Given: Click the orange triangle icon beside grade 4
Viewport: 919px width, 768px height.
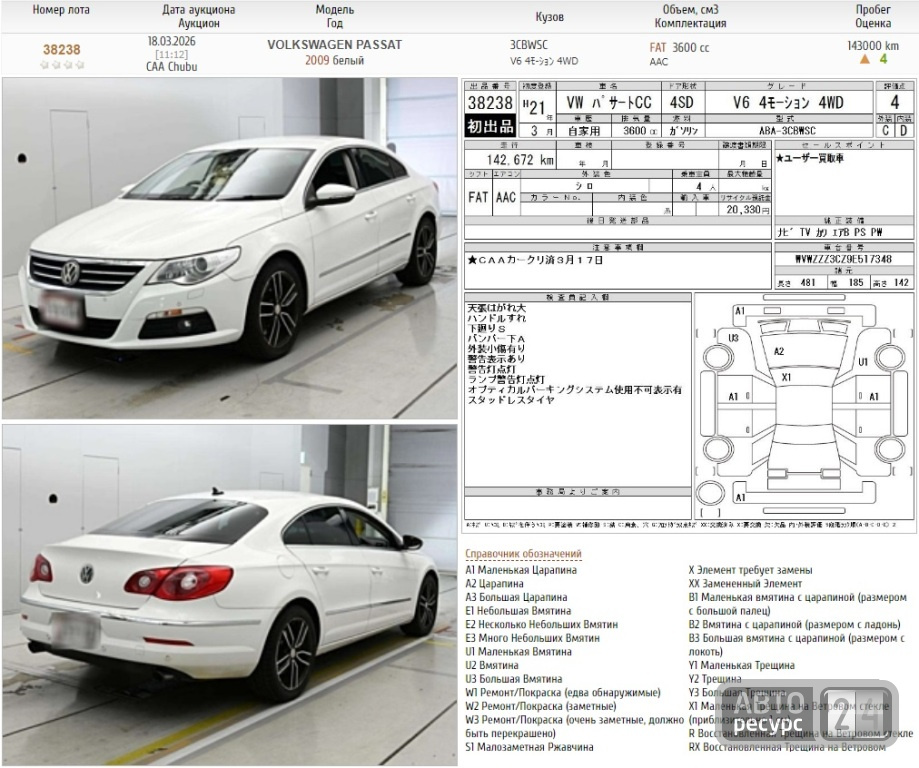Looking at the screenshot, I should (x=864, y=59).
